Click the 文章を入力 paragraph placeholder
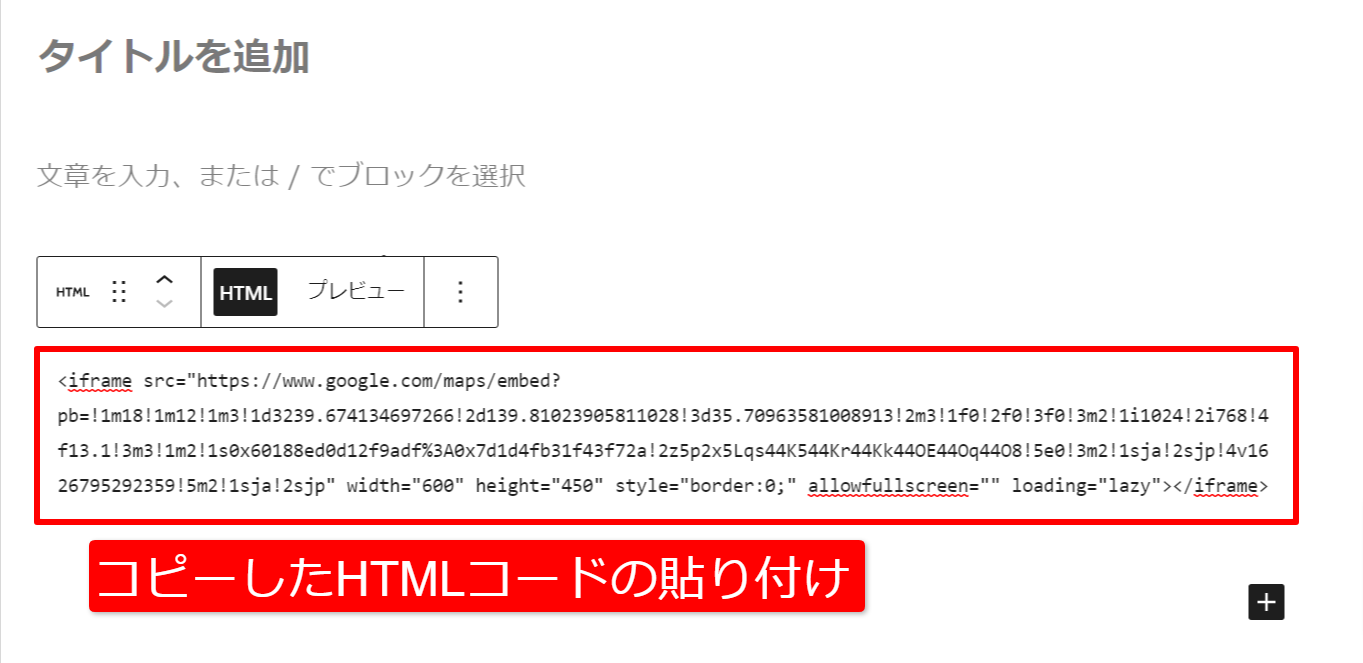The height and width of the screenshot is (663, 1363). coord(281,176)
